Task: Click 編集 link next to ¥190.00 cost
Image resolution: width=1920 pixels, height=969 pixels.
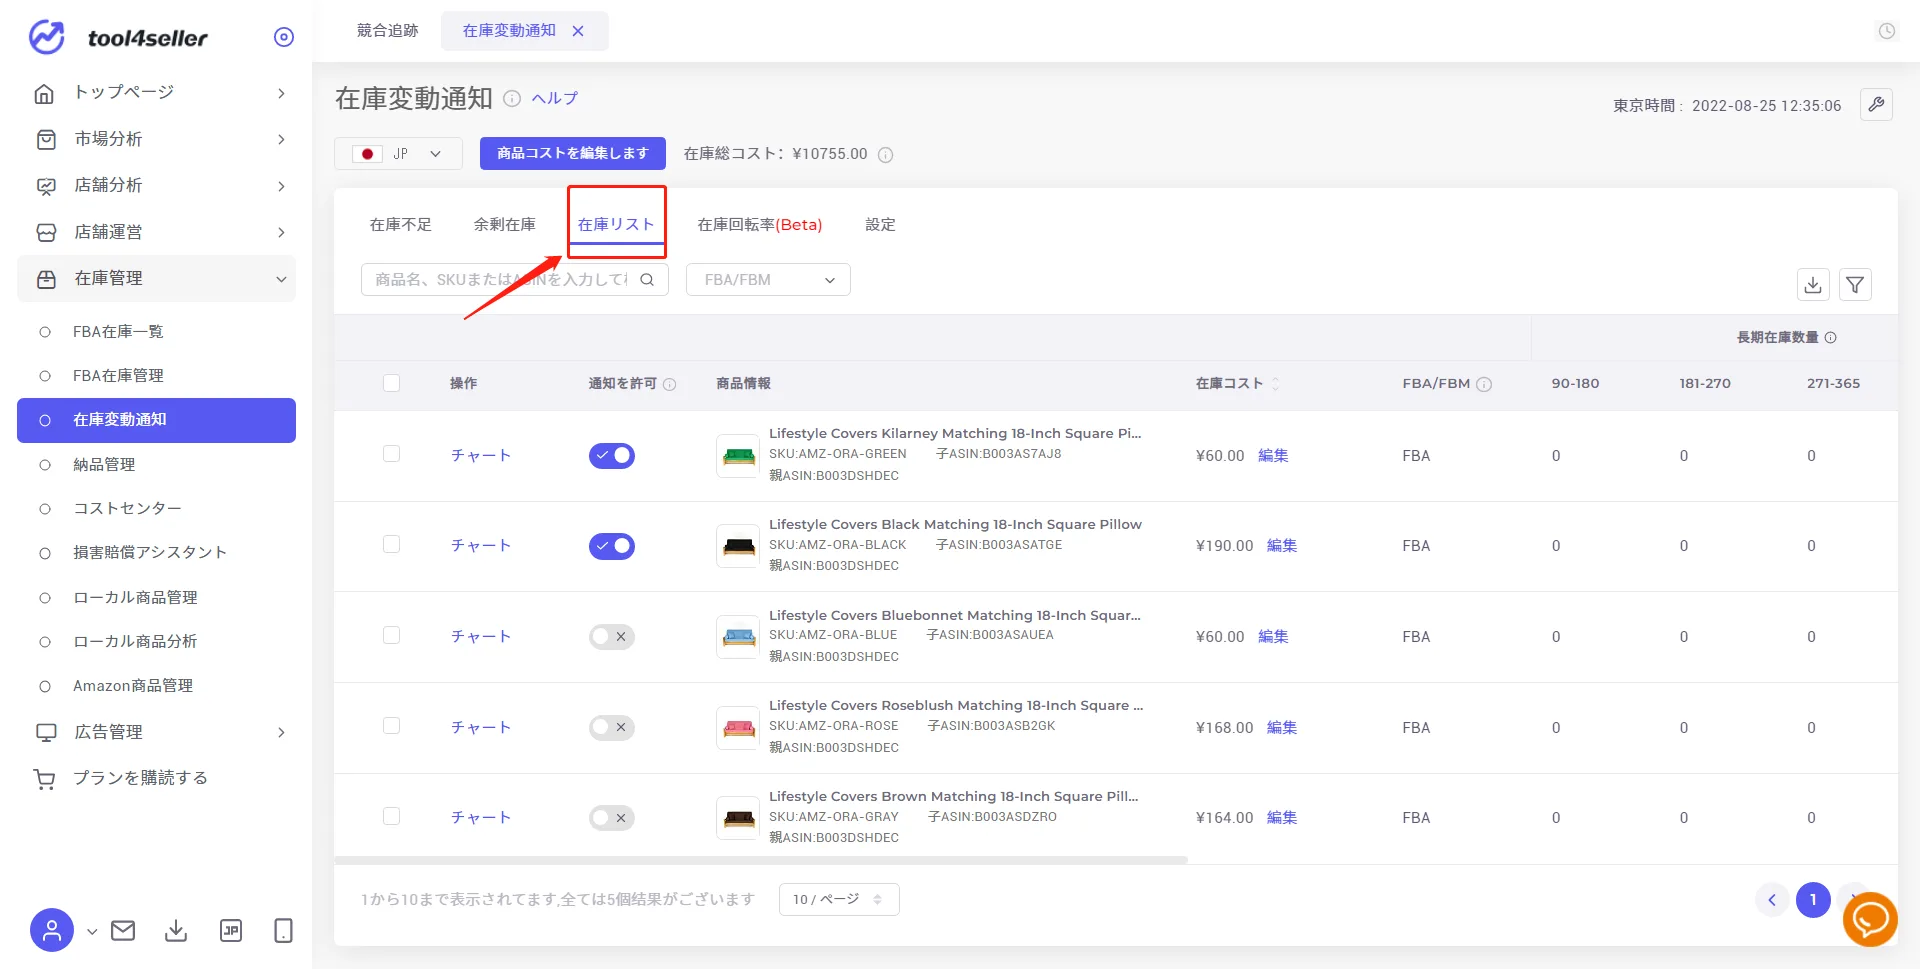Action: pyautogui.click(x=1282, y=546)
